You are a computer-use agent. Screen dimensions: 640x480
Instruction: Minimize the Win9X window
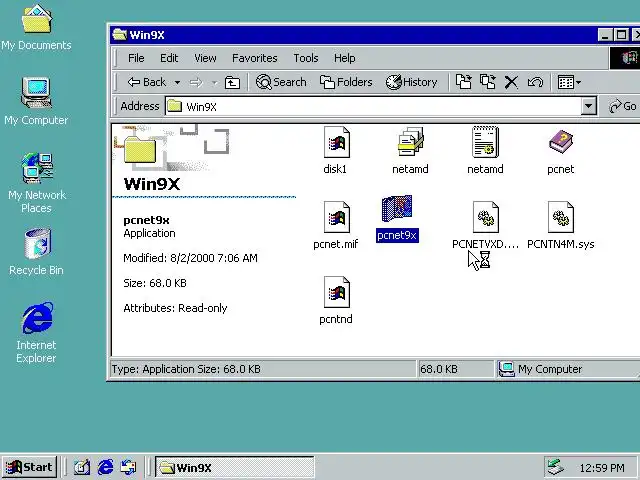[605, 35]
